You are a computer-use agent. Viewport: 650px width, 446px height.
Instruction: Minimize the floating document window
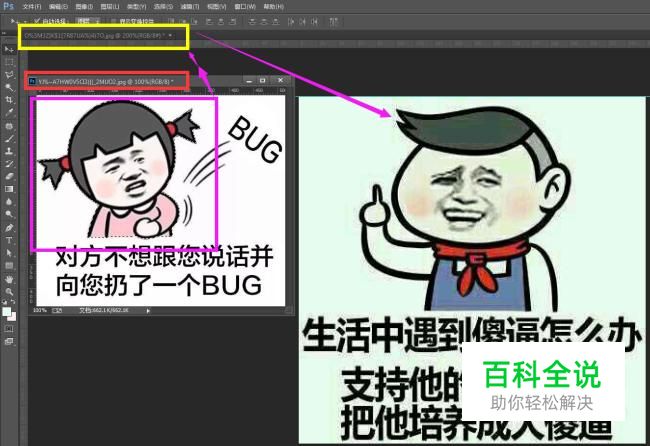point(249,80)
